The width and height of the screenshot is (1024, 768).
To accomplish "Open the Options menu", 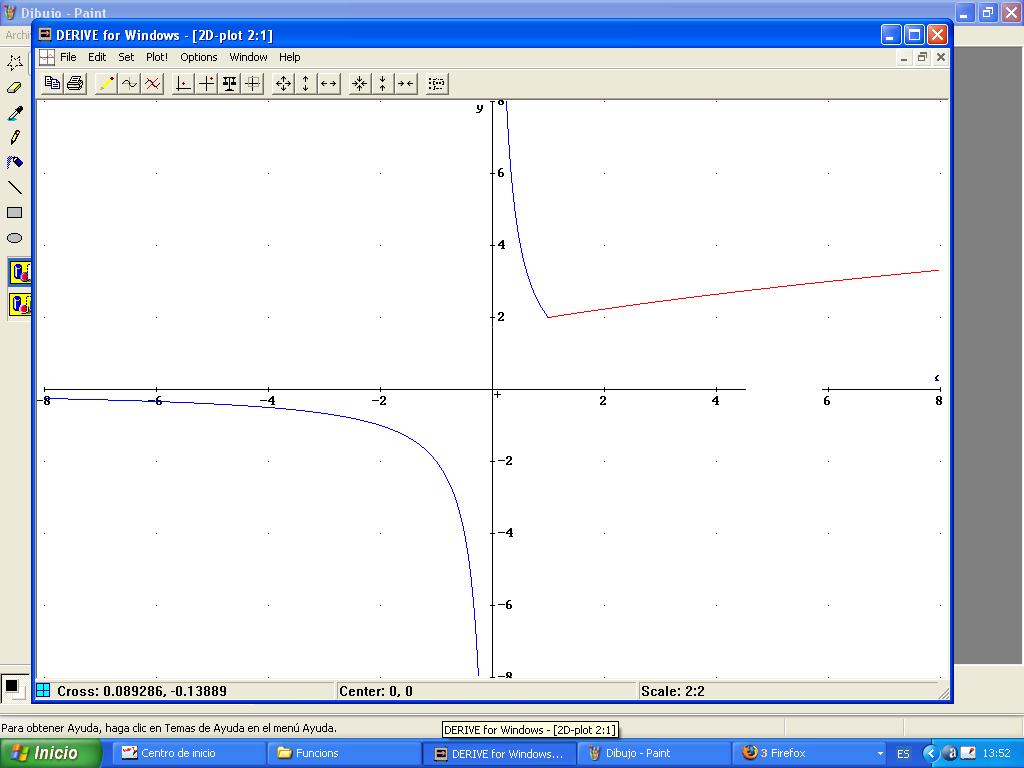I will click(x=199, y=57).
